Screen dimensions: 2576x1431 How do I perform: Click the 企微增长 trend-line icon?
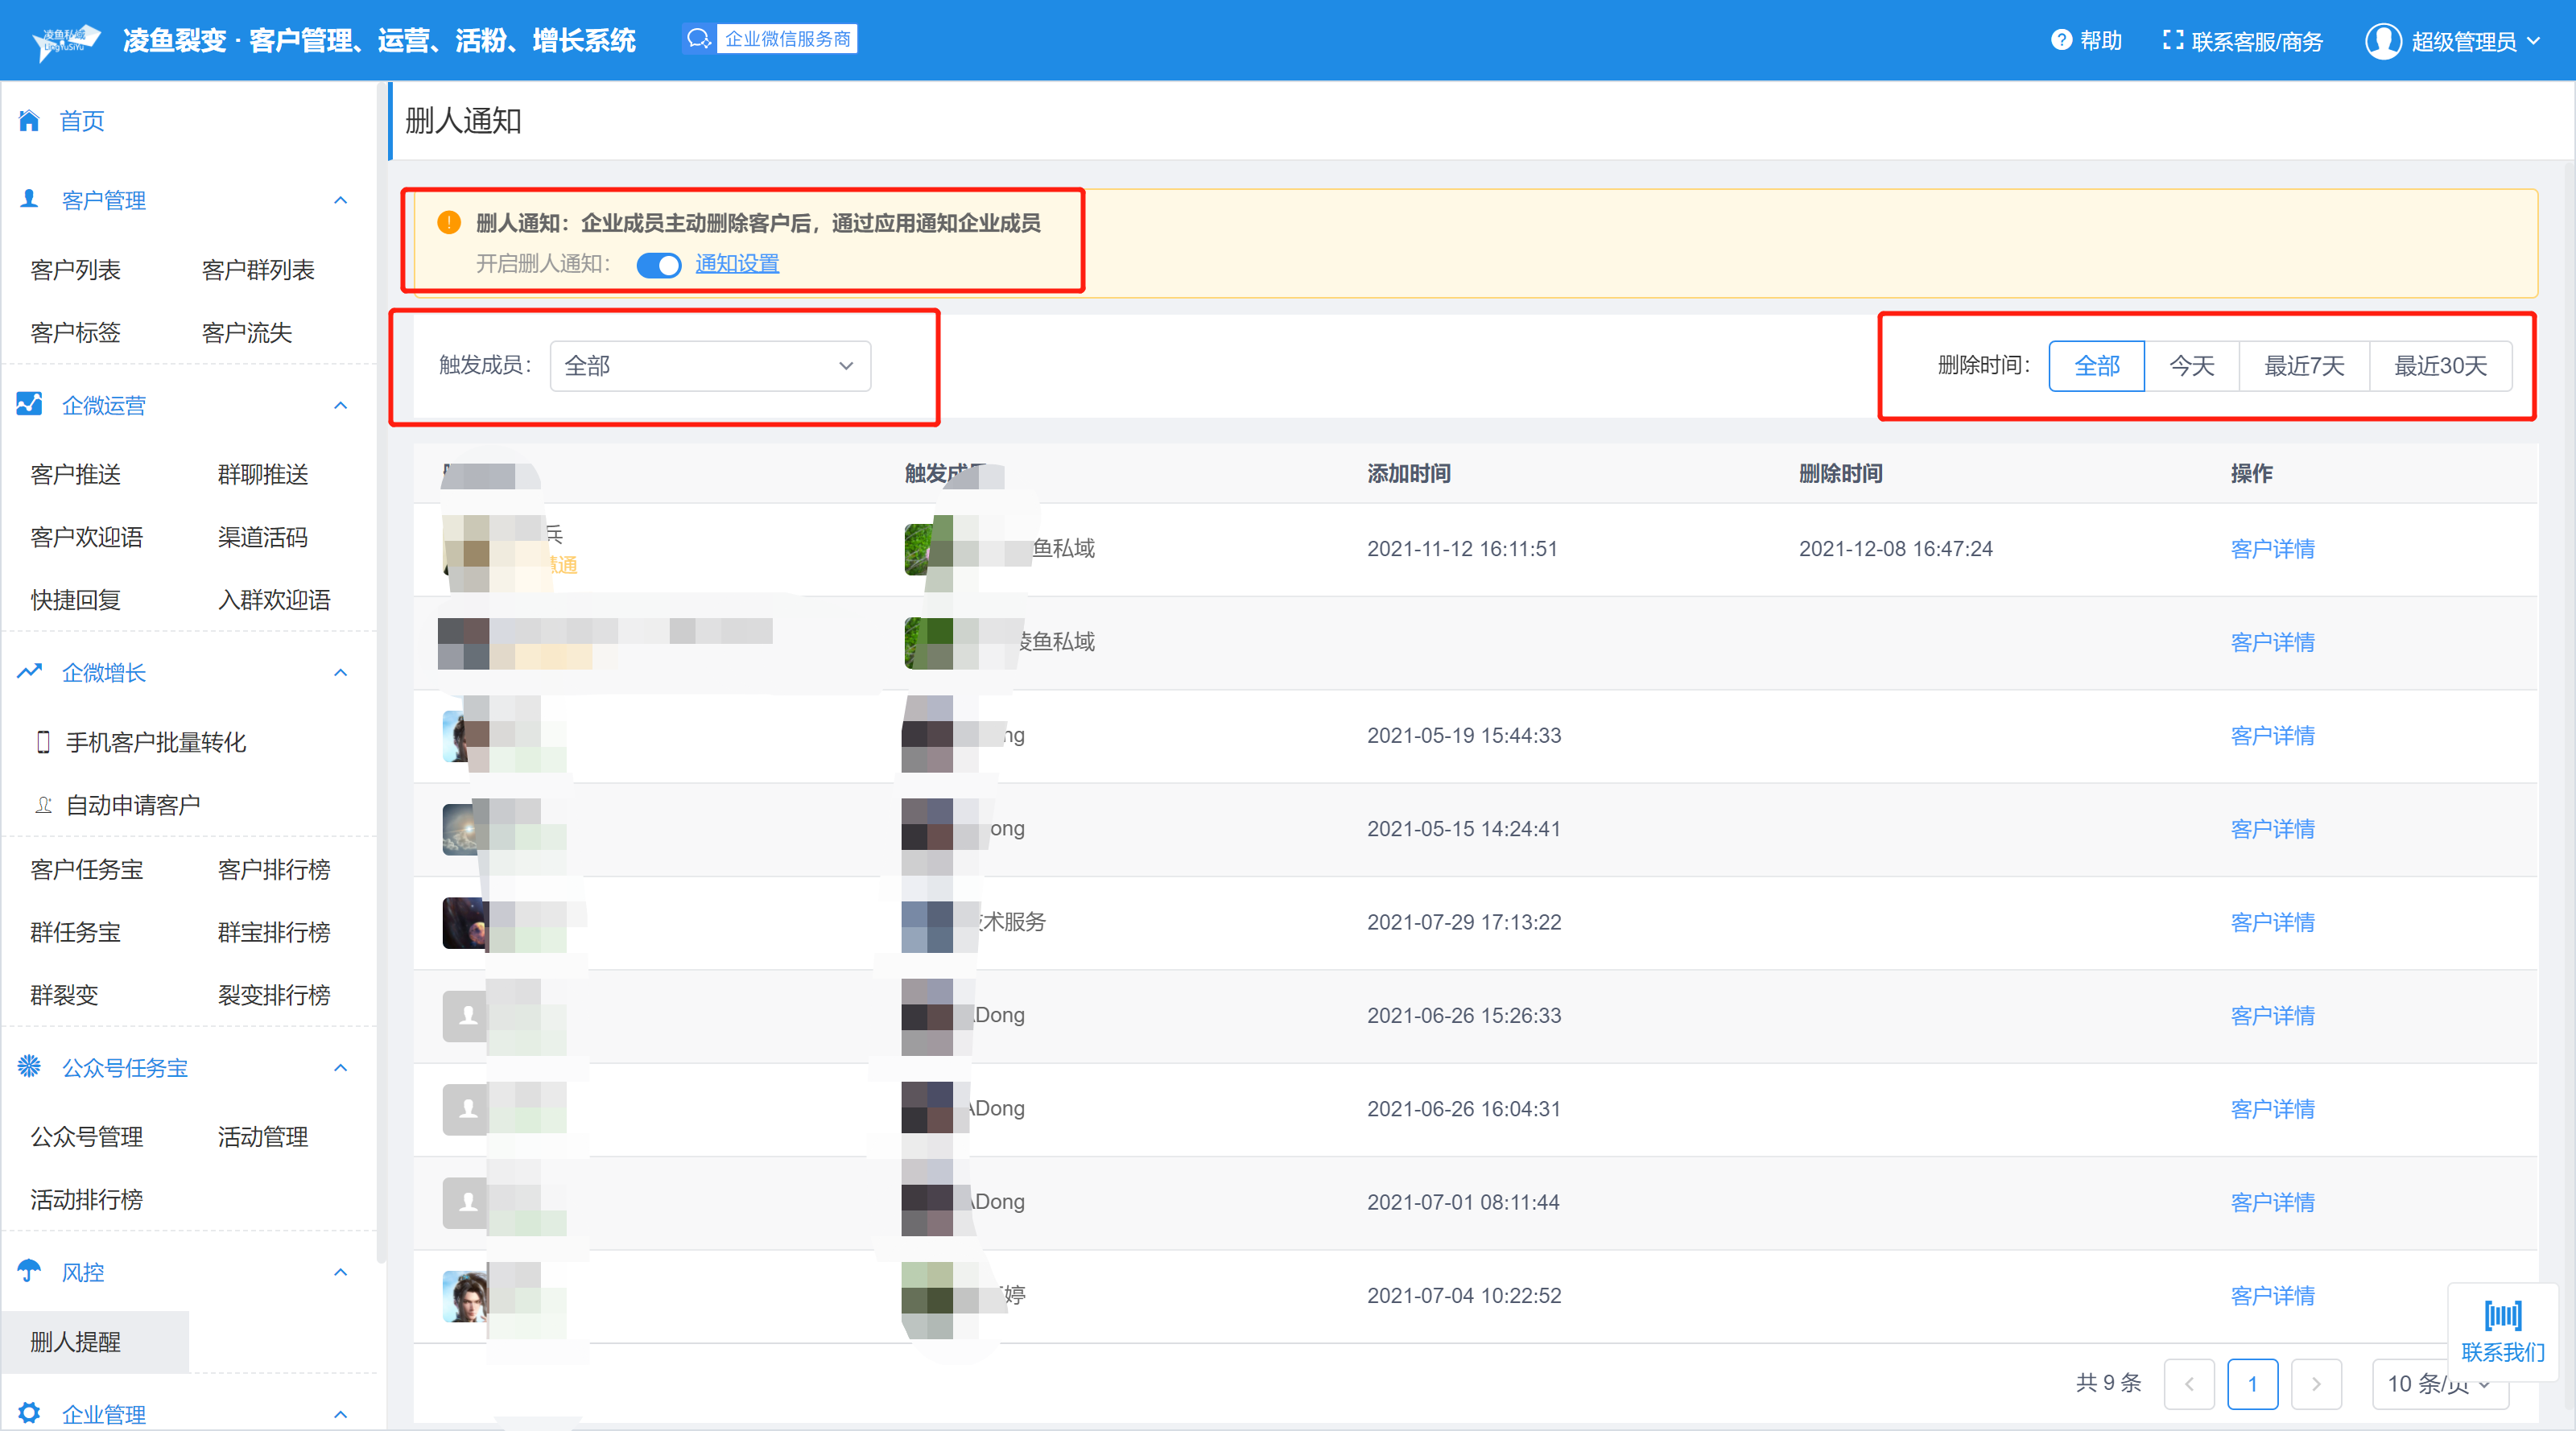point(29,672)
